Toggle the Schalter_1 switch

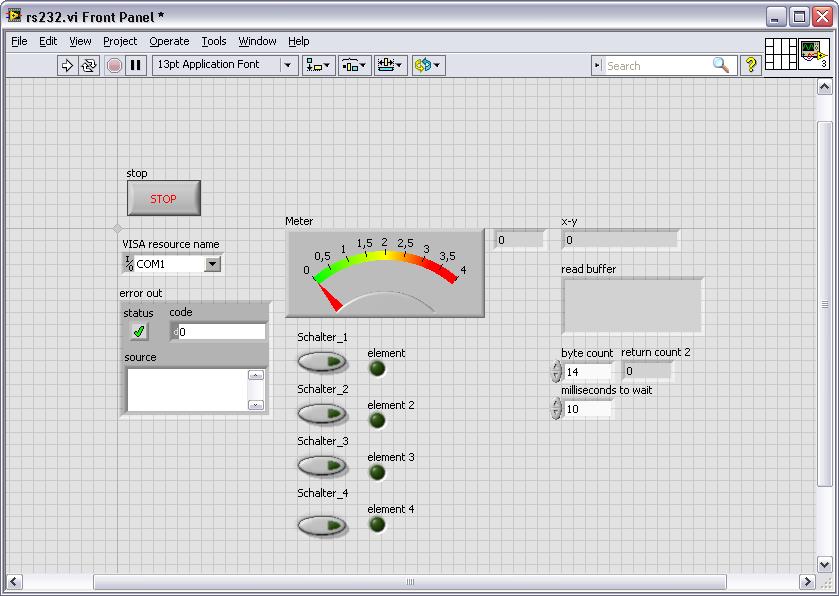(x=322, y=362)
